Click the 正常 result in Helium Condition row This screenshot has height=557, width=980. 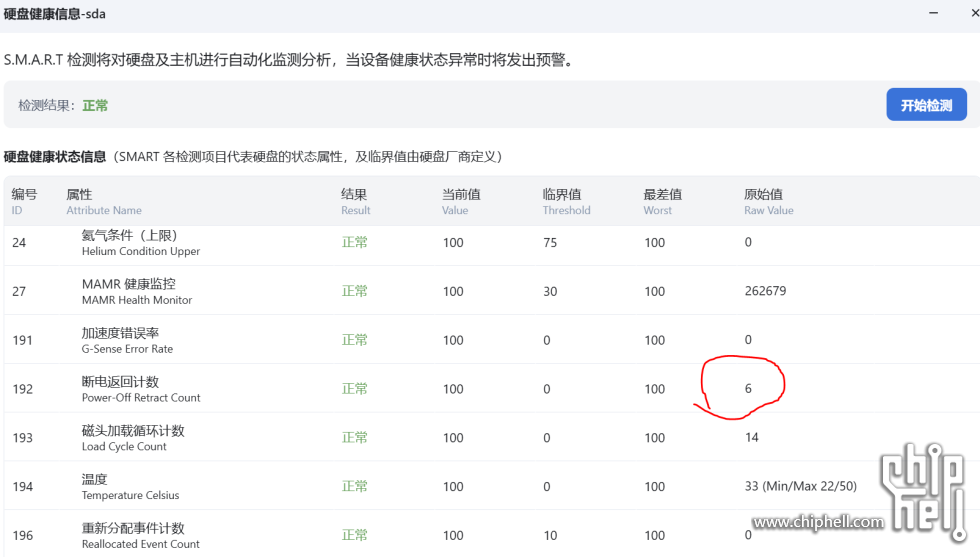(354, 242)
